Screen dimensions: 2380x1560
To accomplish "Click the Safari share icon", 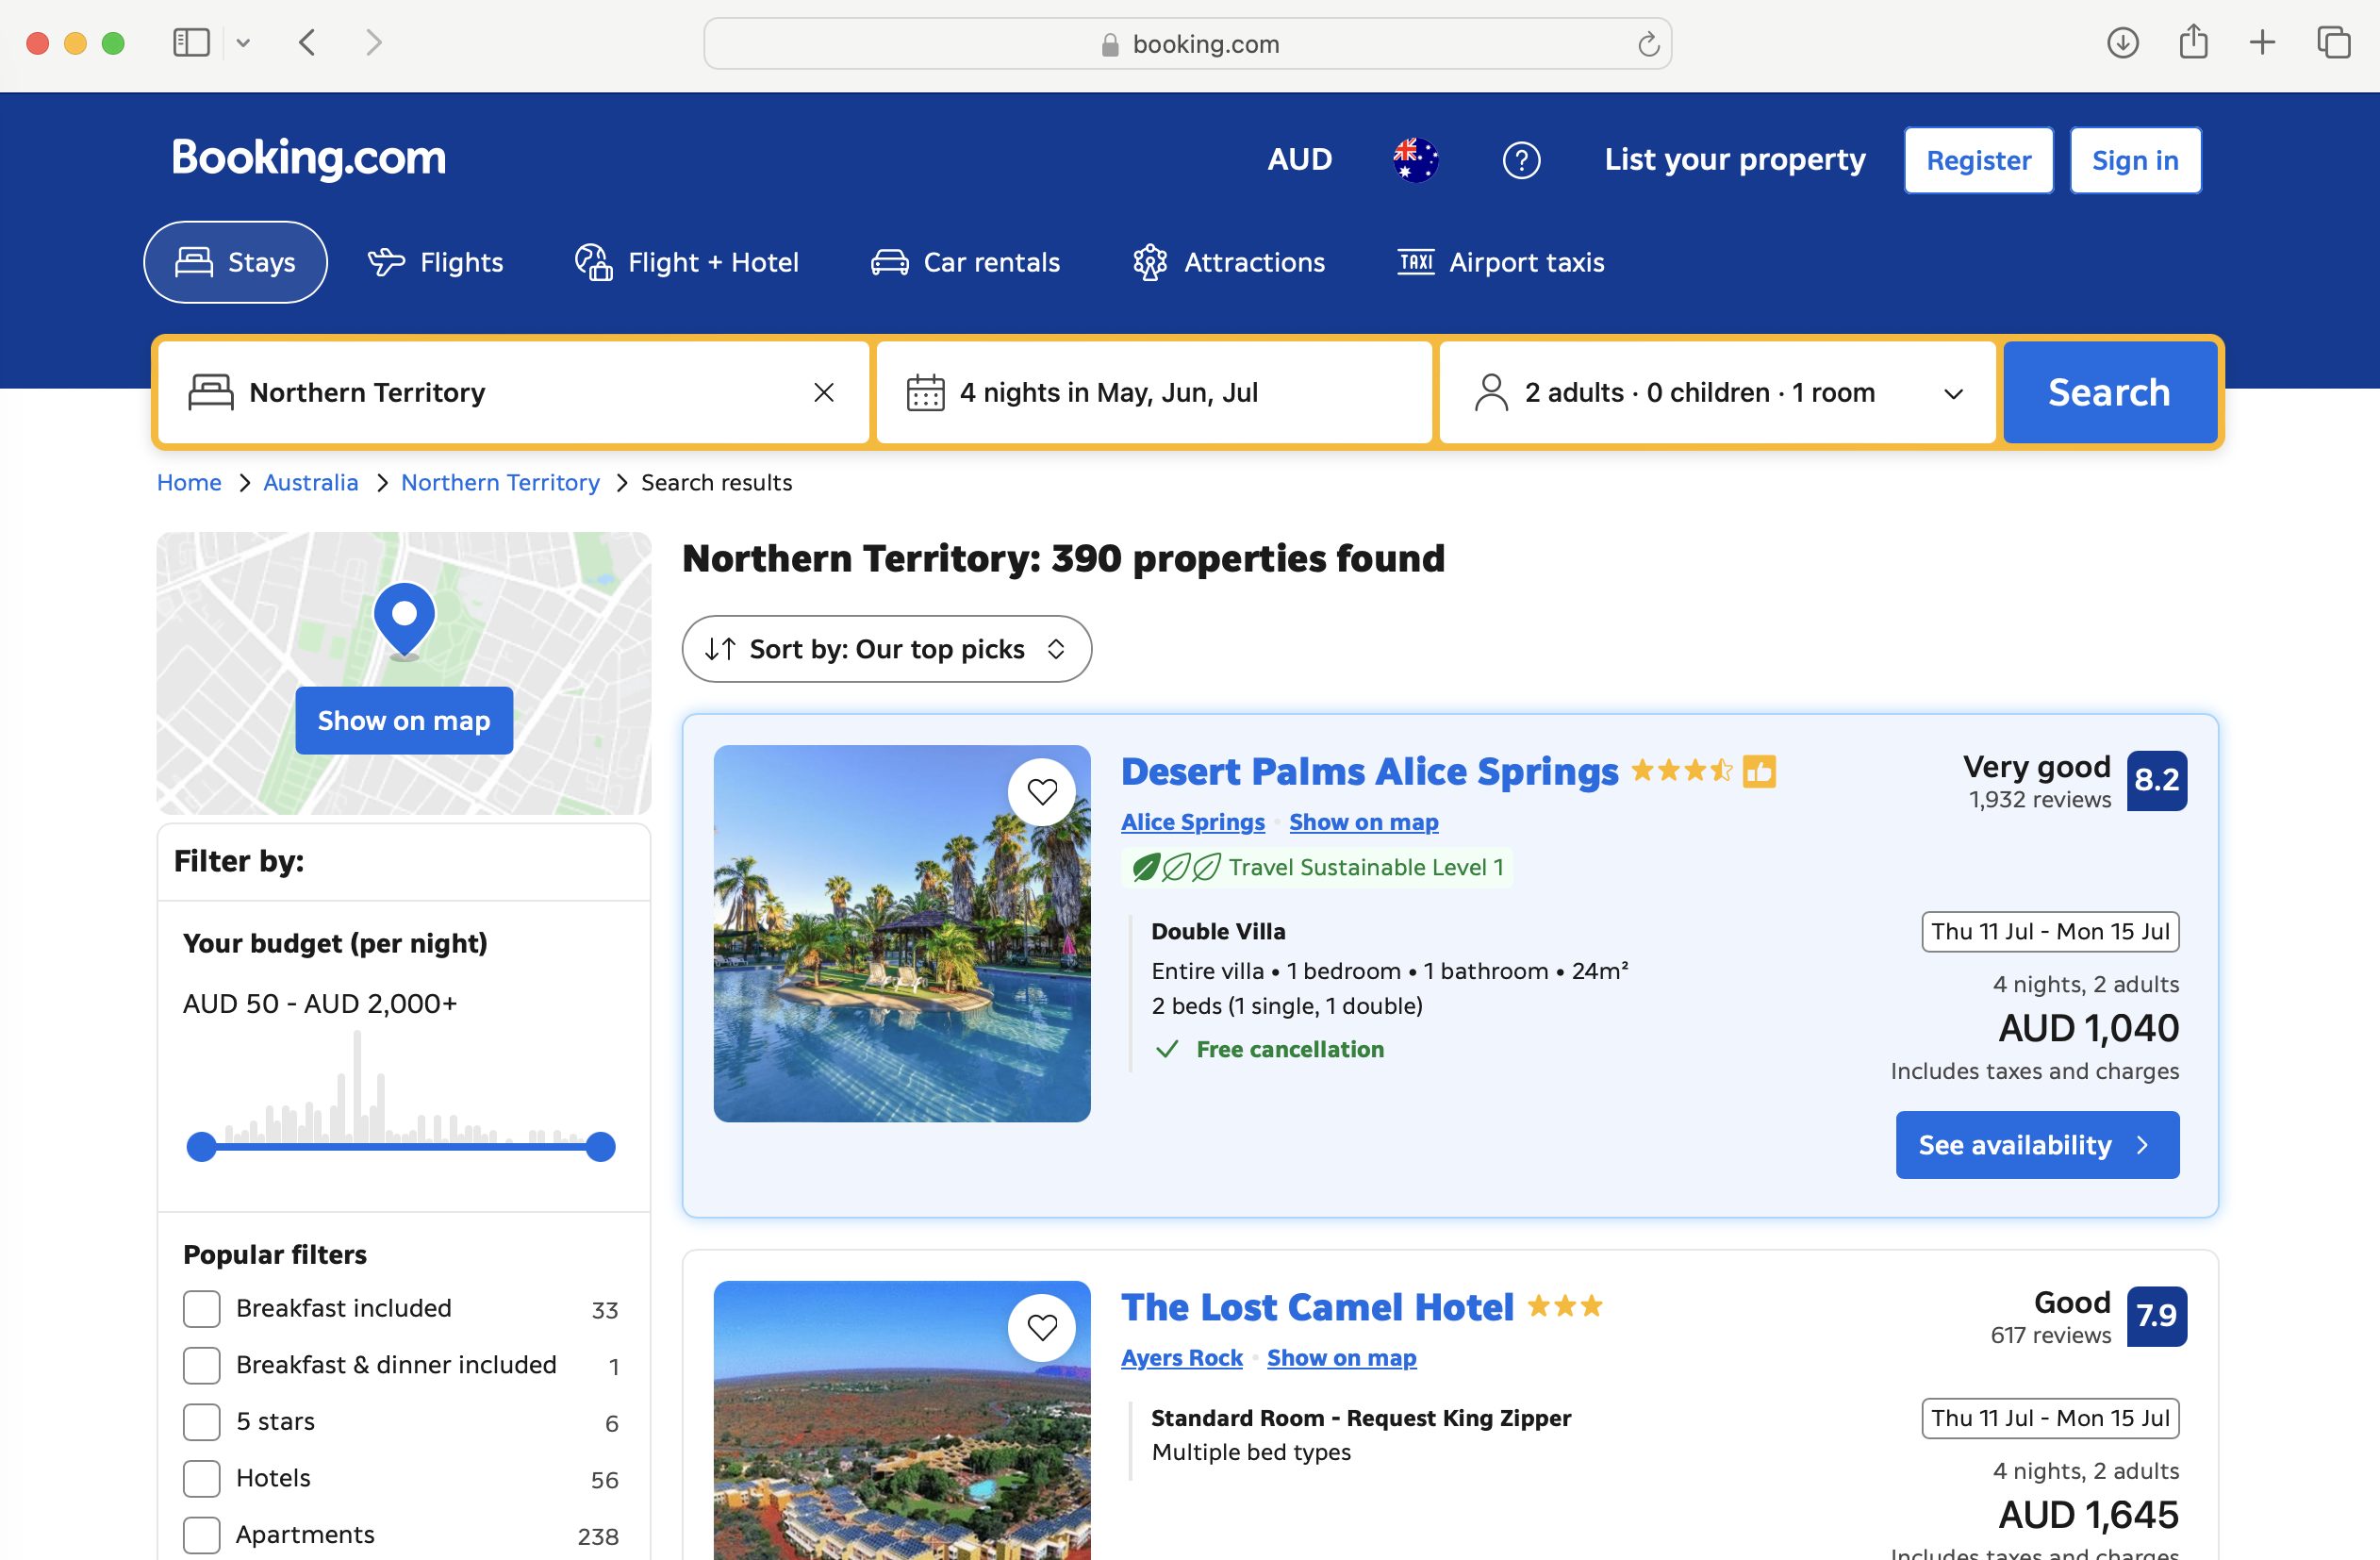I will (2192, 43).
